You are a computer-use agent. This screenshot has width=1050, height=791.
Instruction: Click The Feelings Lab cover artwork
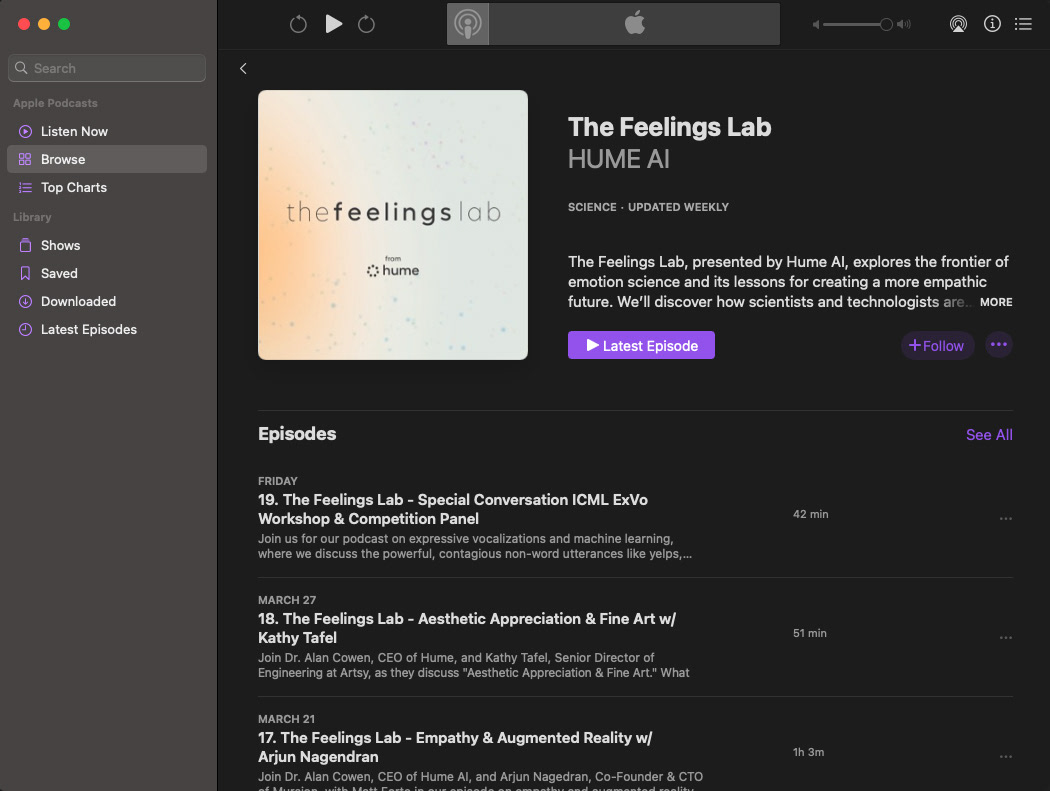tap(393, 225)
